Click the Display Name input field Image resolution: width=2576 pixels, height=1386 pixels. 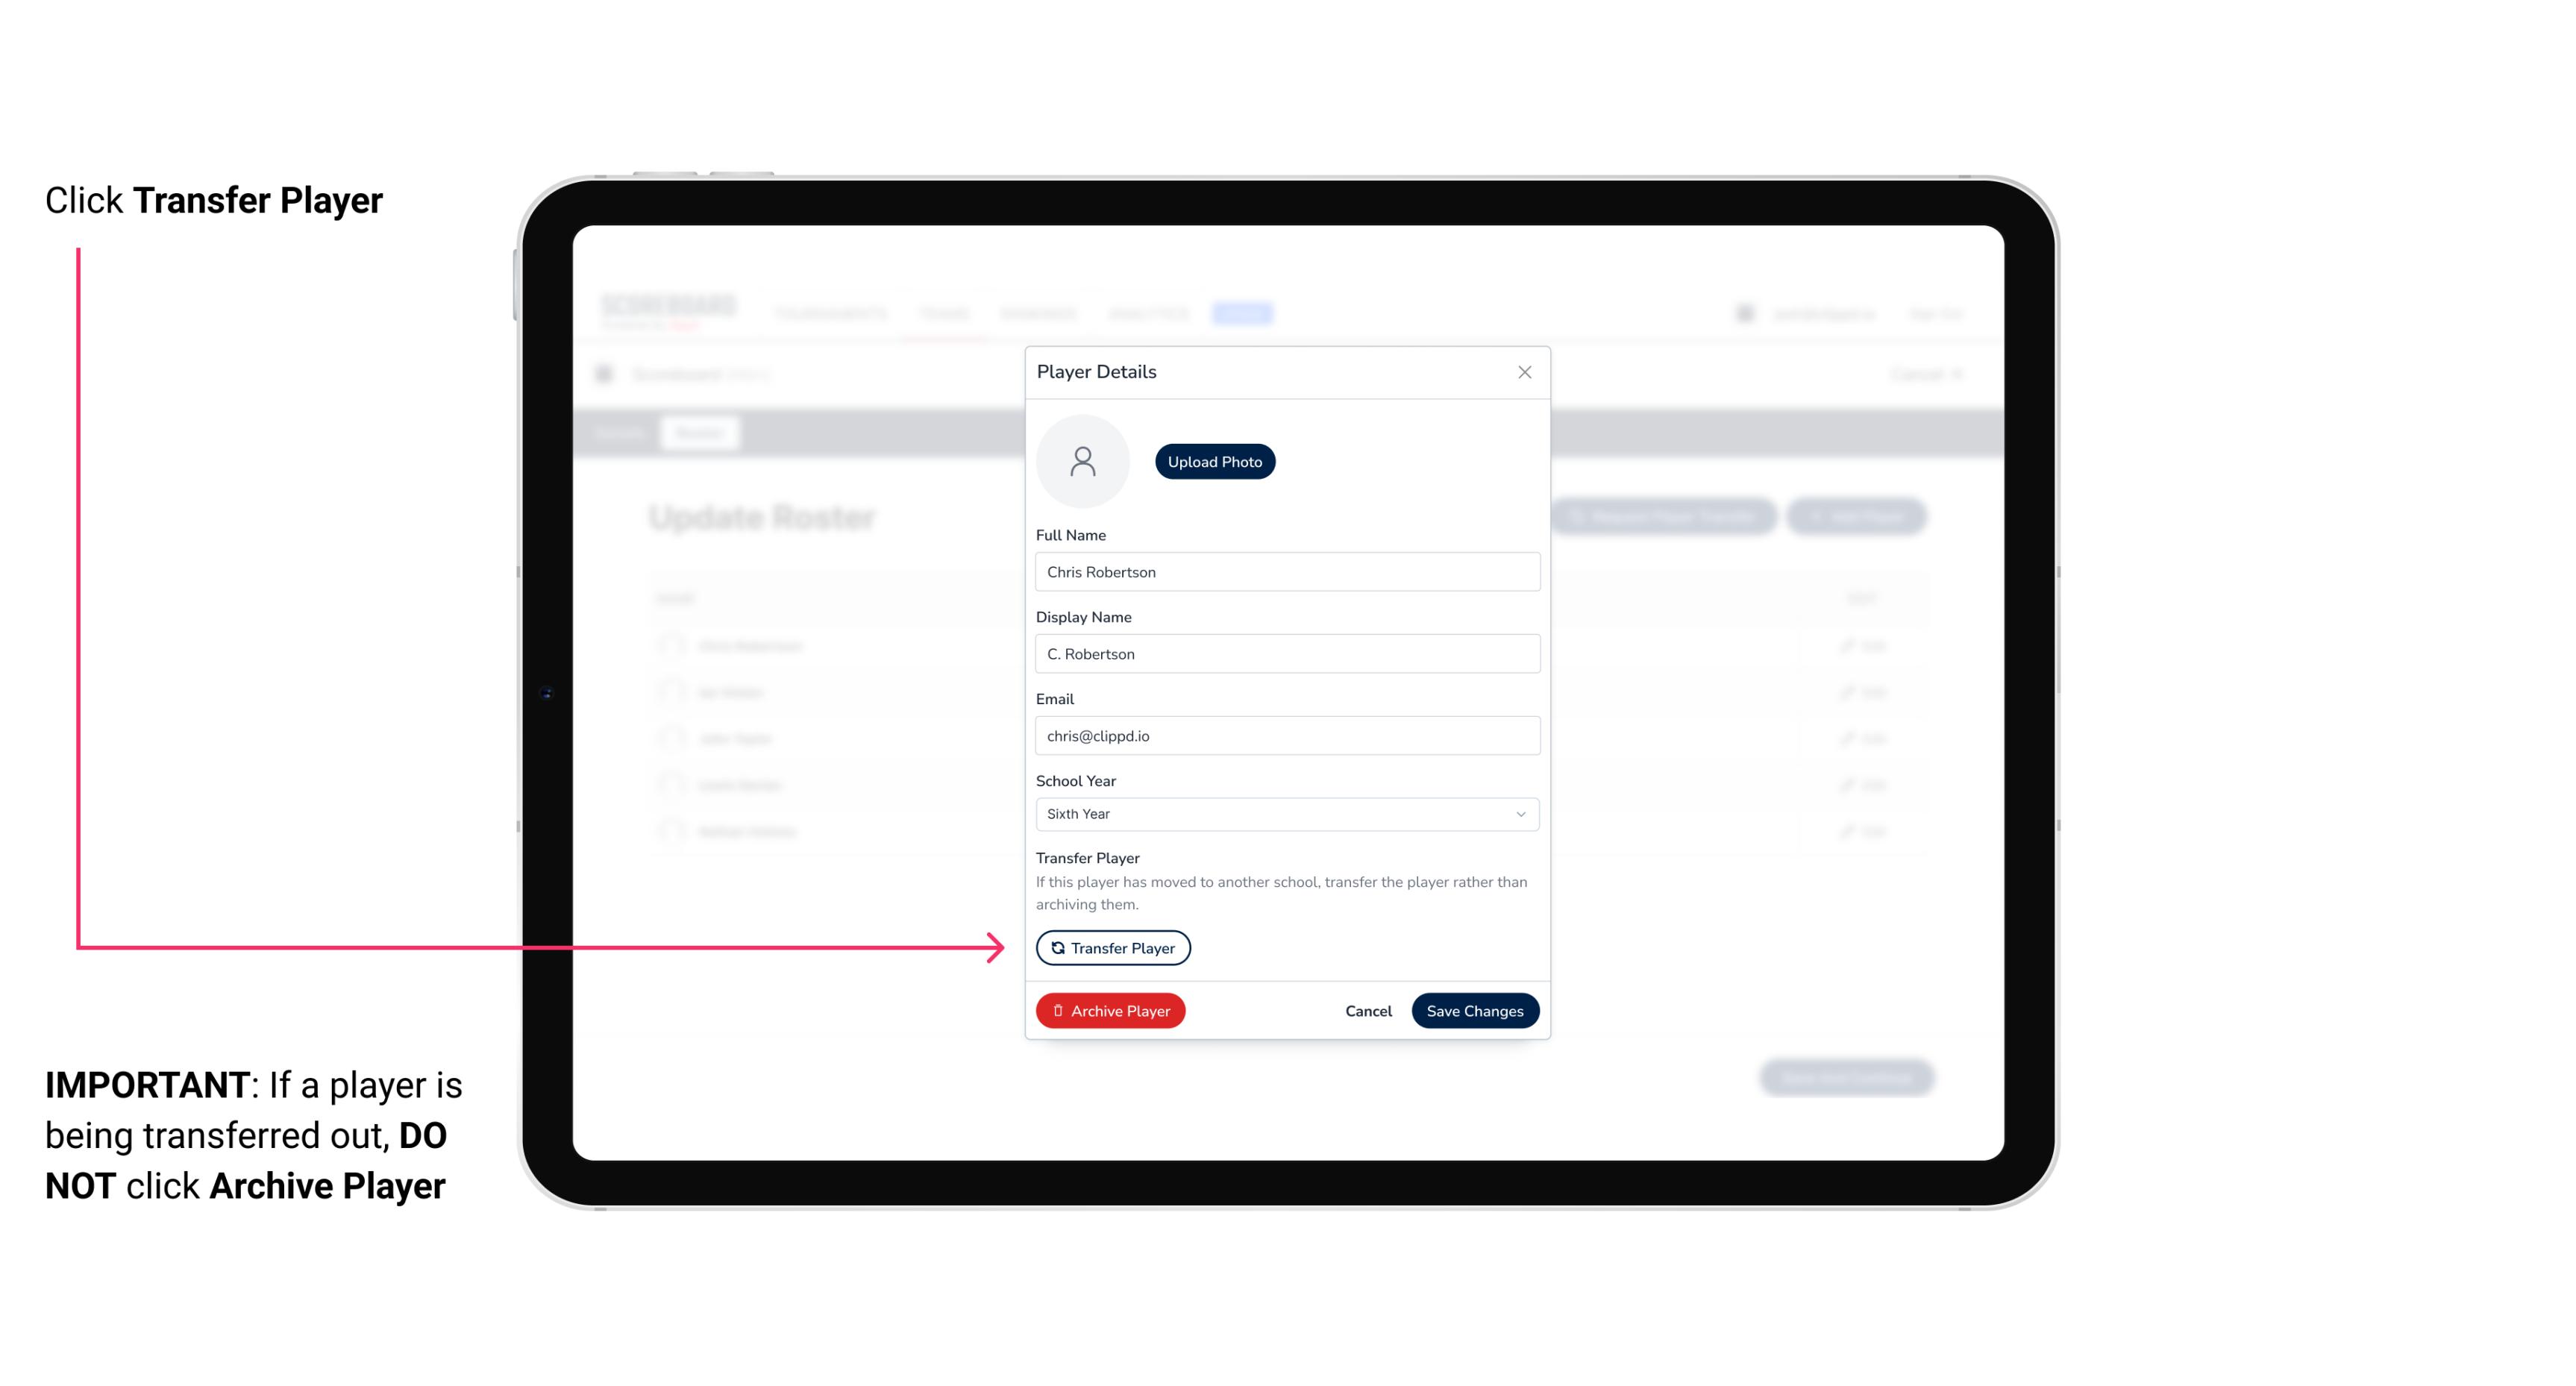[x=1285, y=653]
